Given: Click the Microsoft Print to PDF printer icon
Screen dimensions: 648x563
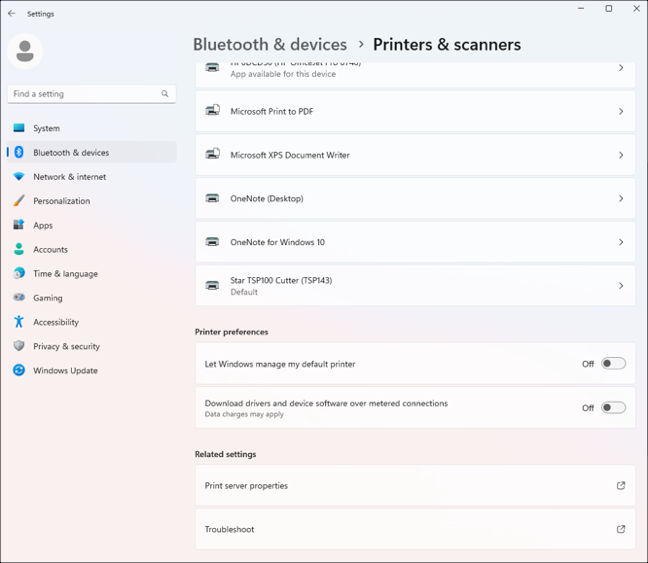Looking at the screenshot, I should (x=212, y=111).
